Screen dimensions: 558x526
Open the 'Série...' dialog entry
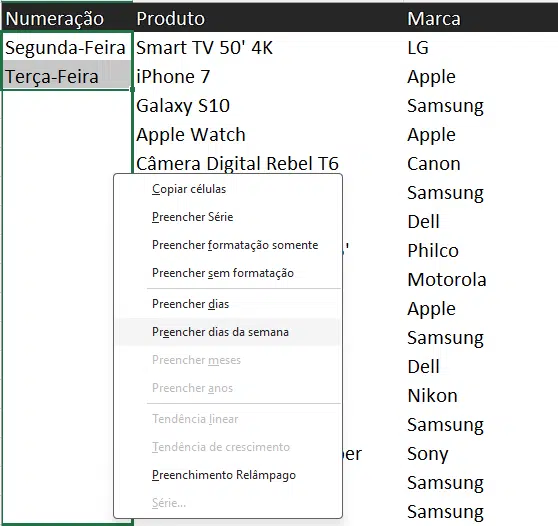coord(228,503)
